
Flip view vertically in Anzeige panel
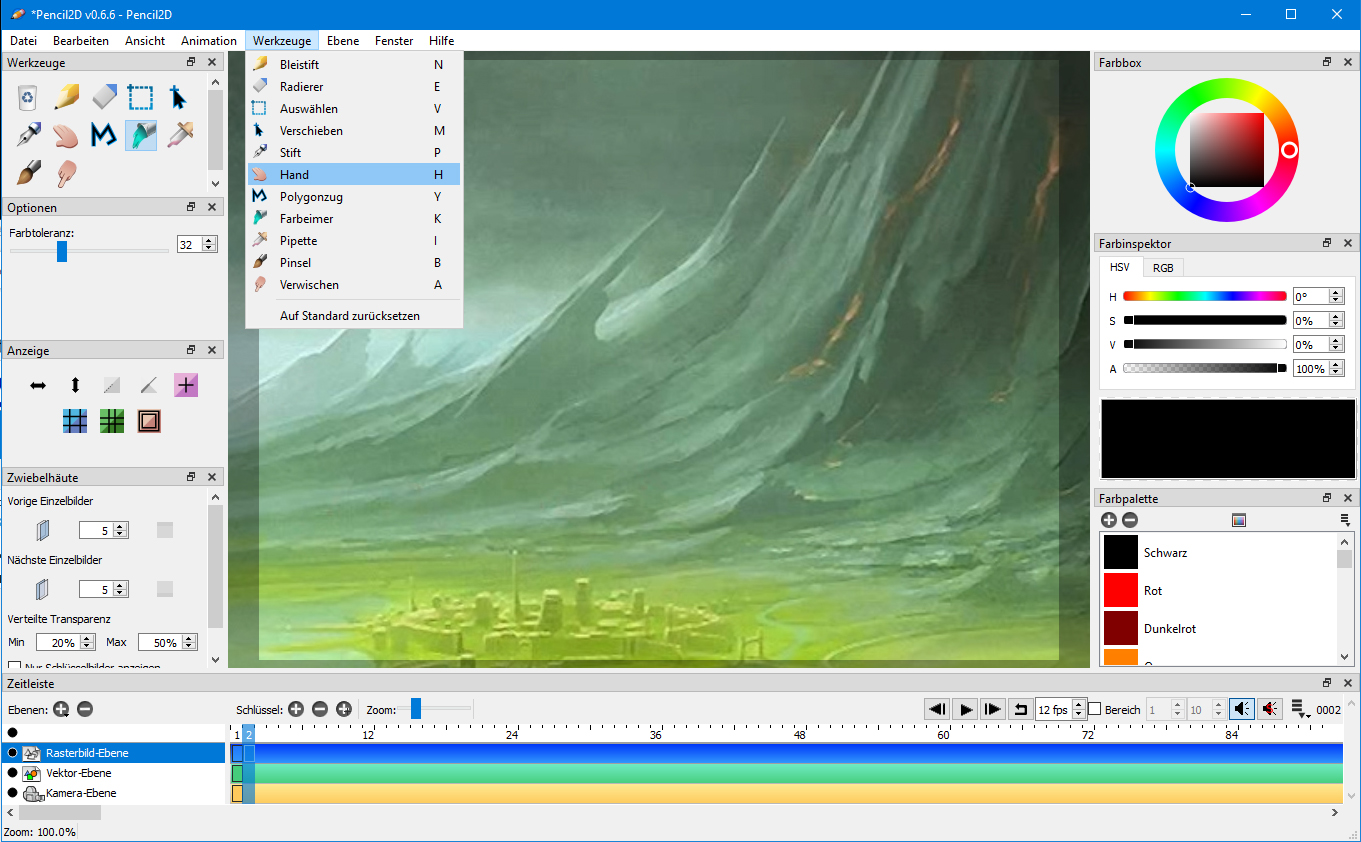coord(75,385)
